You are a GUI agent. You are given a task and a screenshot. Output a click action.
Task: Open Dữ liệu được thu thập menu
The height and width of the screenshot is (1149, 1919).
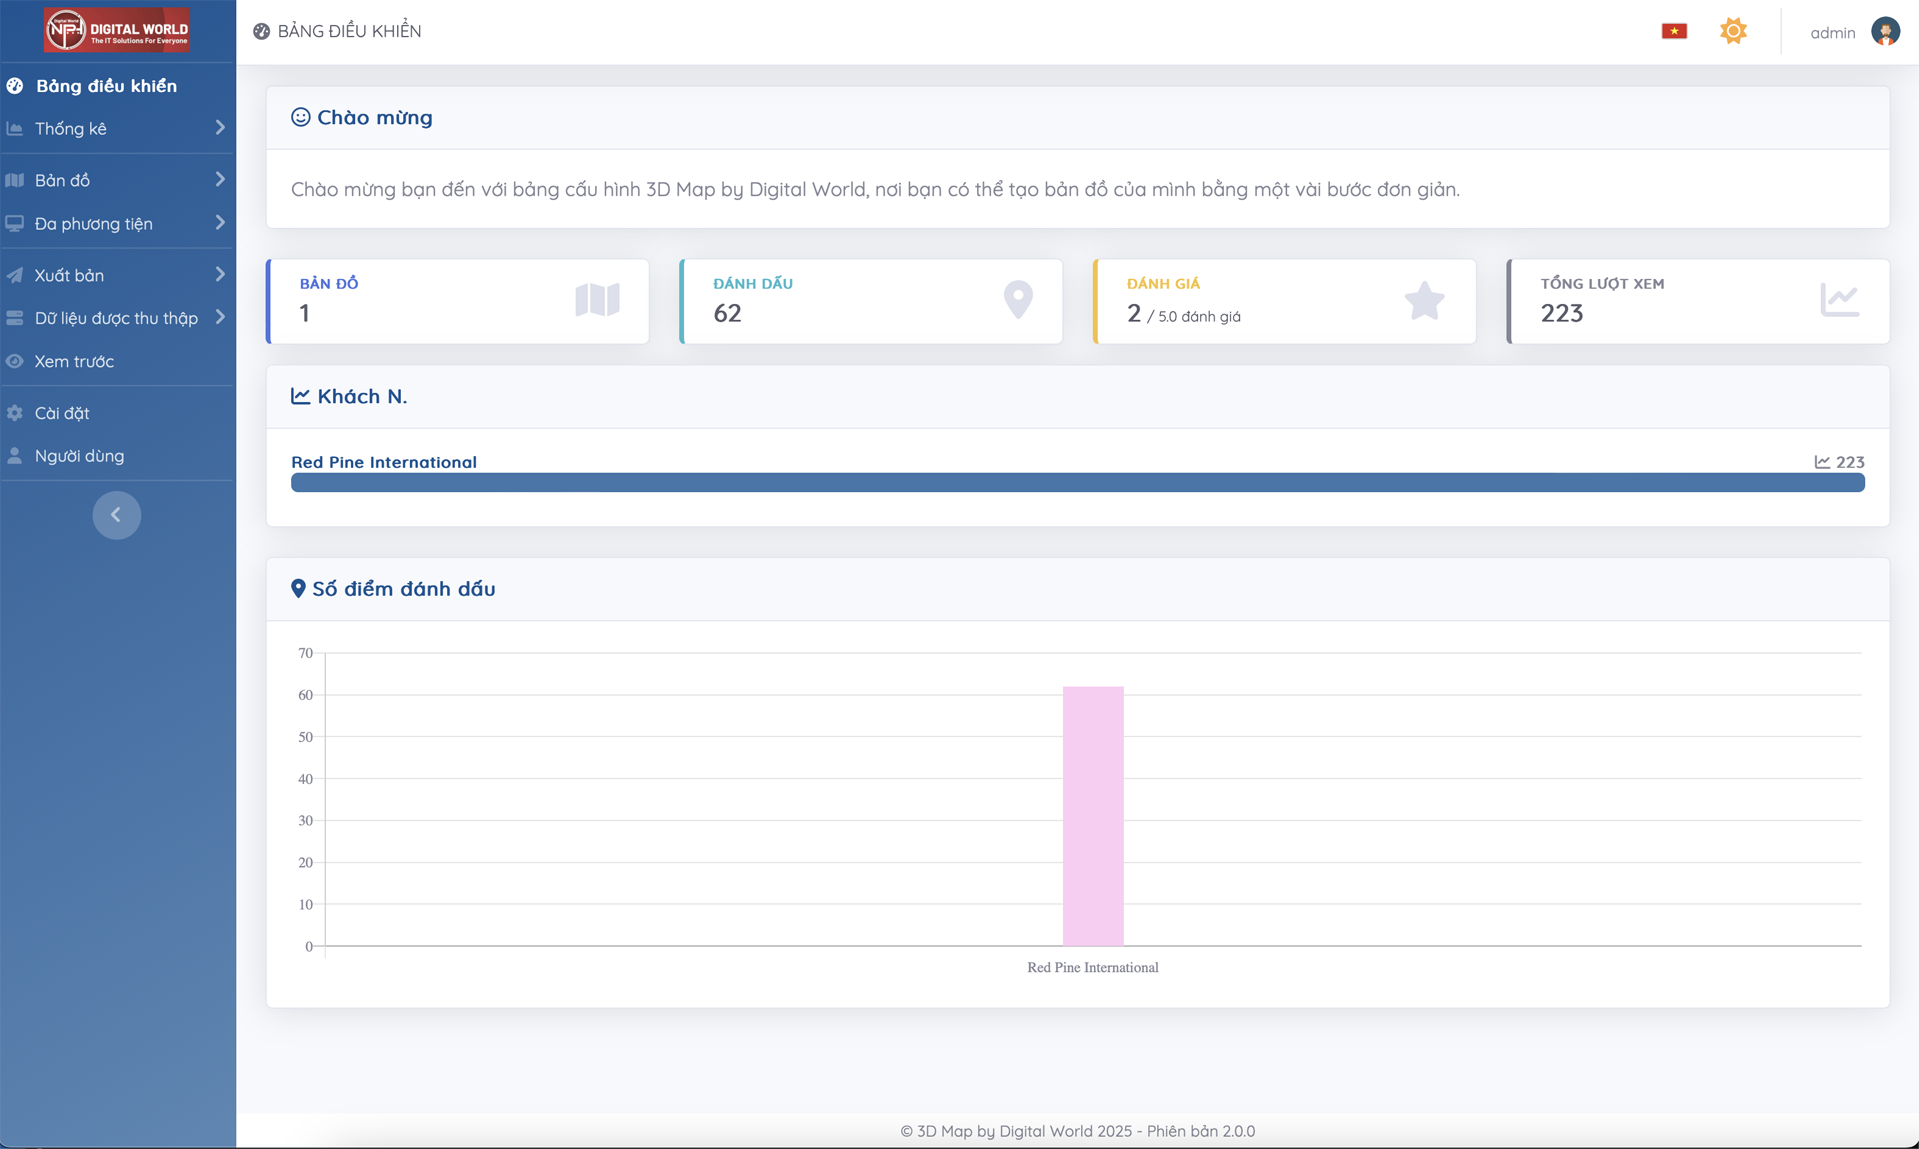click(x=116, y=318)
